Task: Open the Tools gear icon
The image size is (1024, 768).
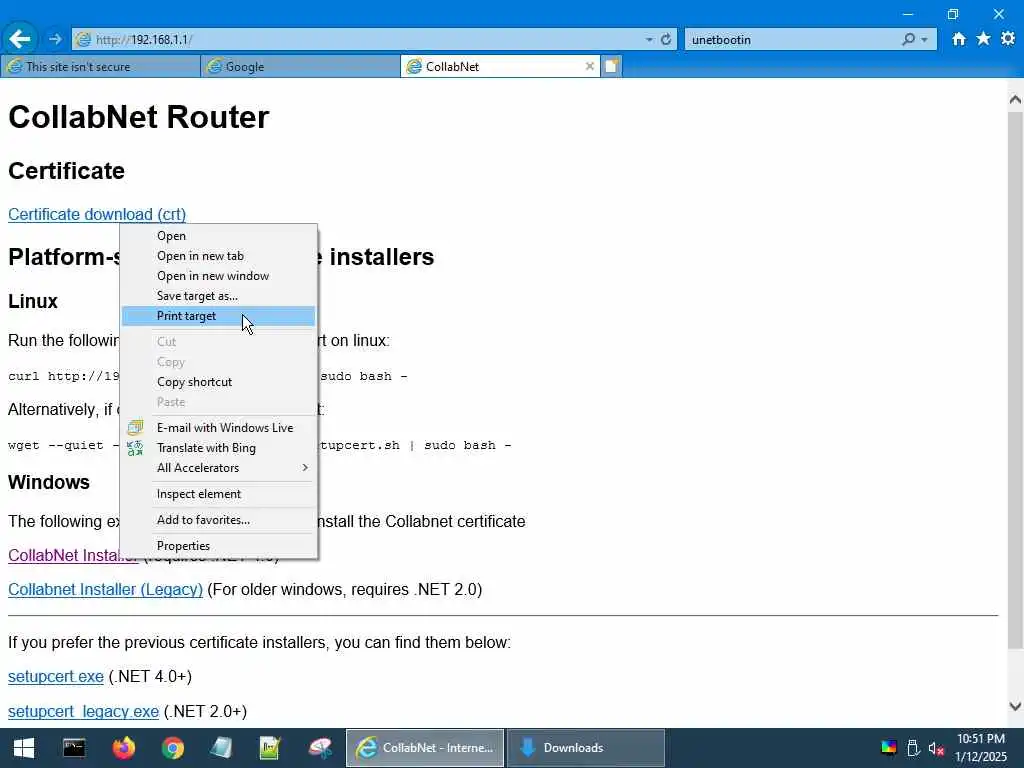Action: [1008, 39]
